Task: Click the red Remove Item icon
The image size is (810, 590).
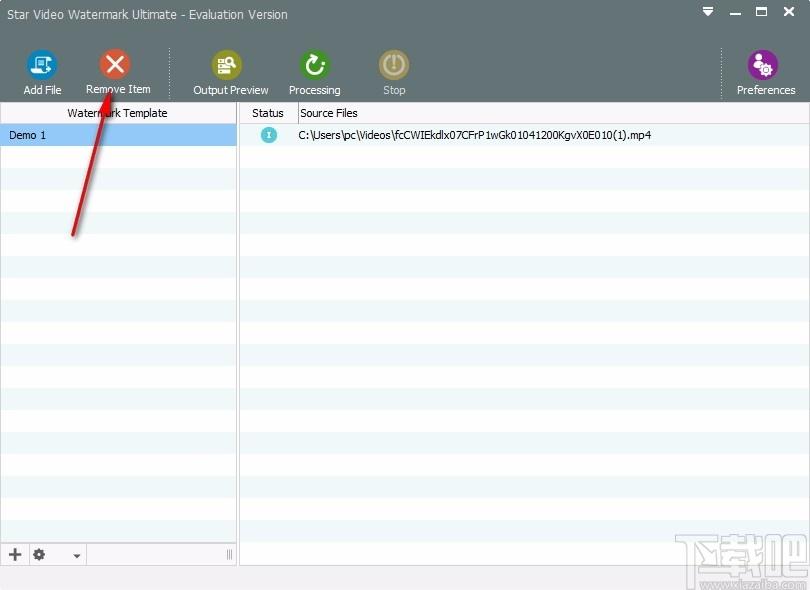Action: (x=115, y=64)
